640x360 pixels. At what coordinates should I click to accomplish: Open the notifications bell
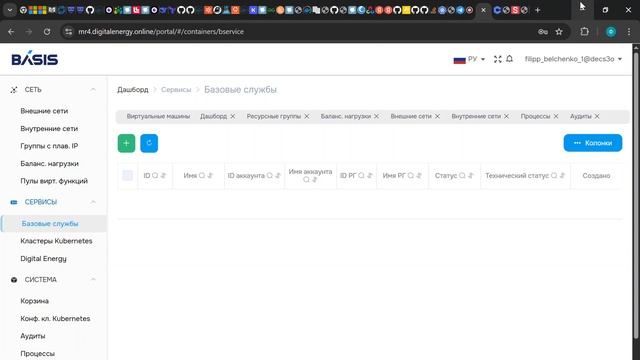509,59
